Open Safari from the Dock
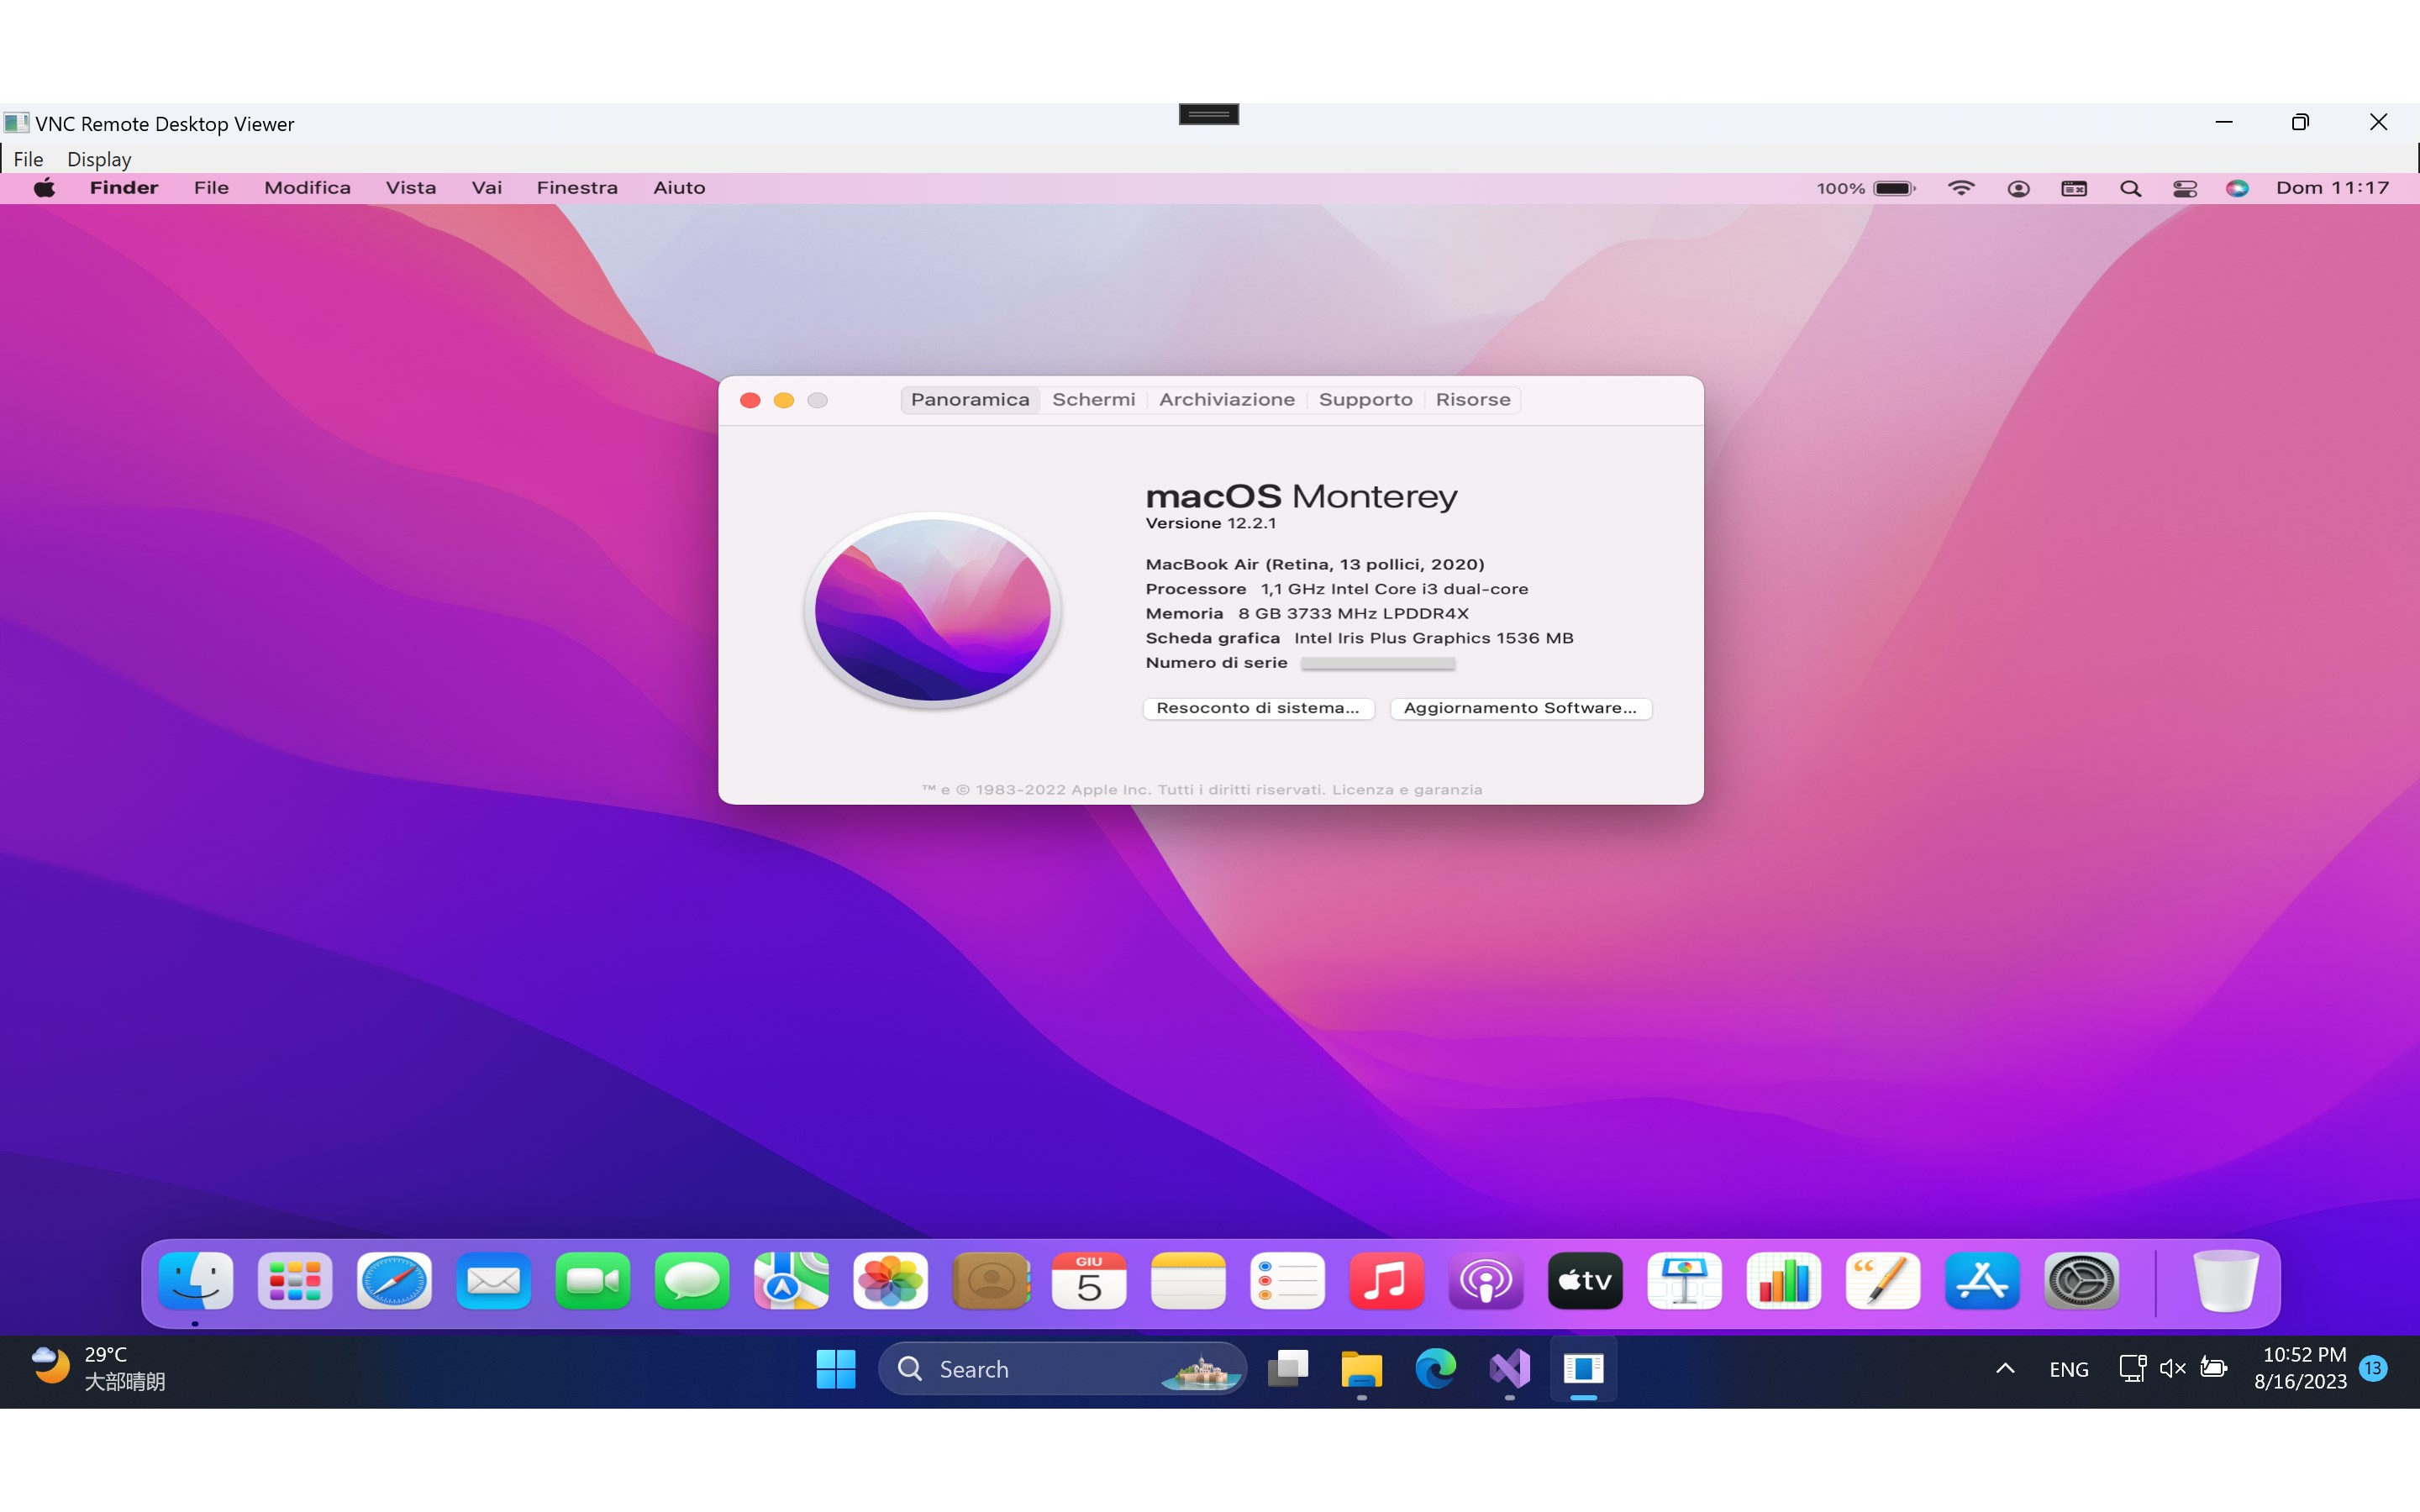The width and height of the screenshot is (2420, 1512). (x=394, y=1281)
